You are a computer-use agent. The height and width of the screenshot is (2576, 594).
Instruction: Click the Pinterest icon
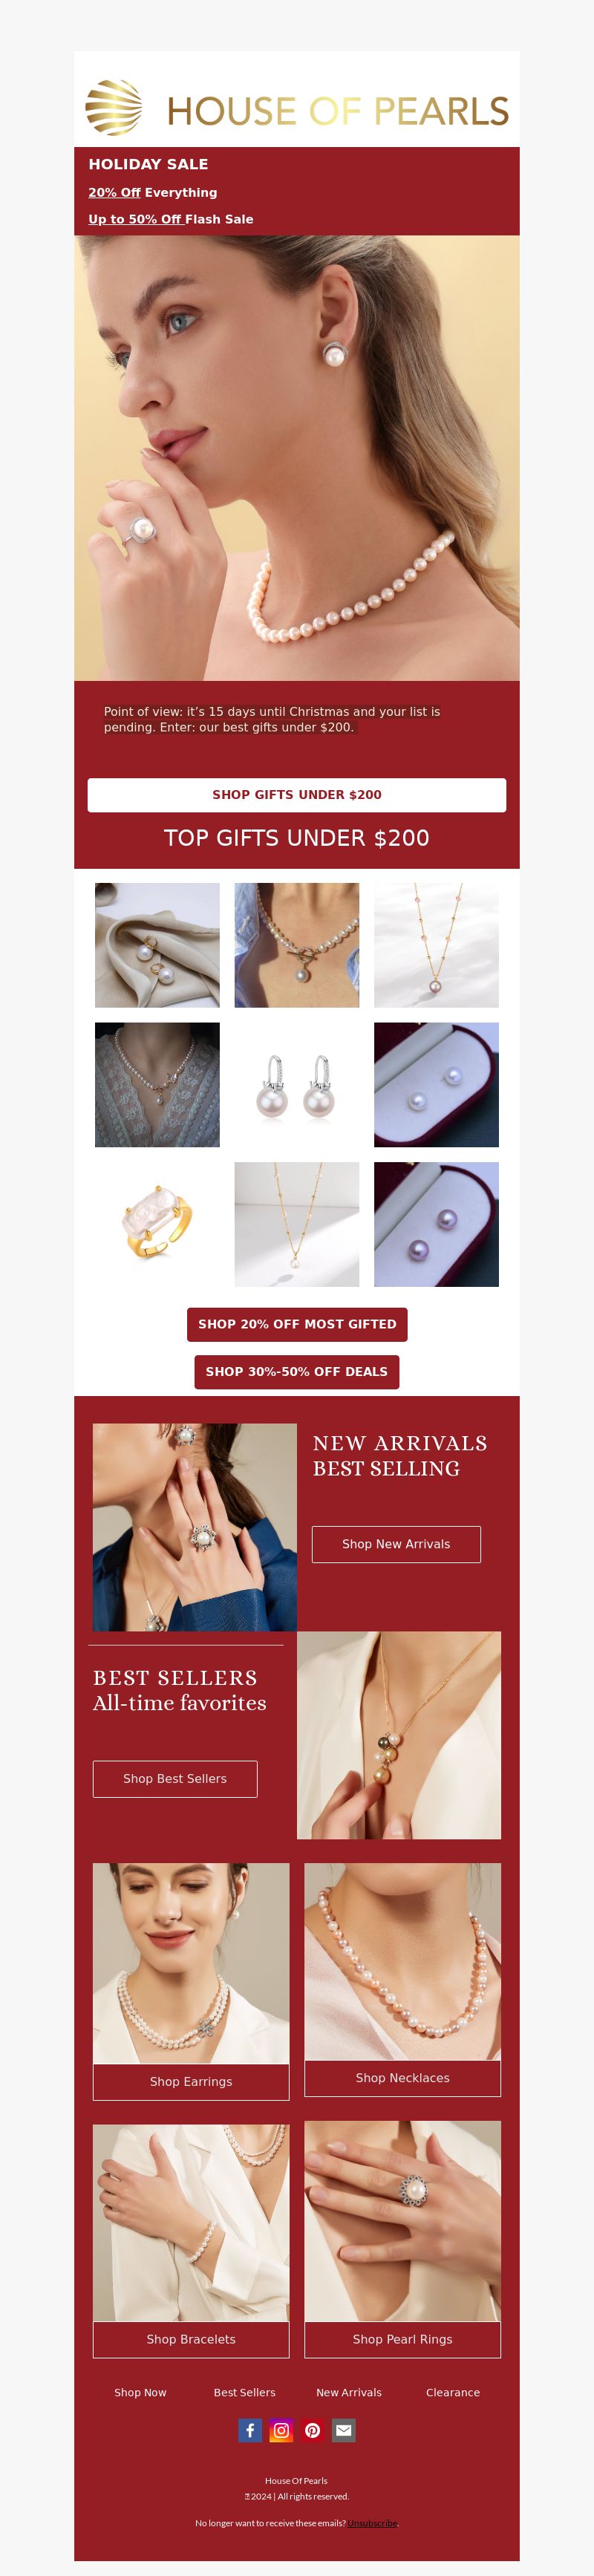click(x=312, y=2430)
